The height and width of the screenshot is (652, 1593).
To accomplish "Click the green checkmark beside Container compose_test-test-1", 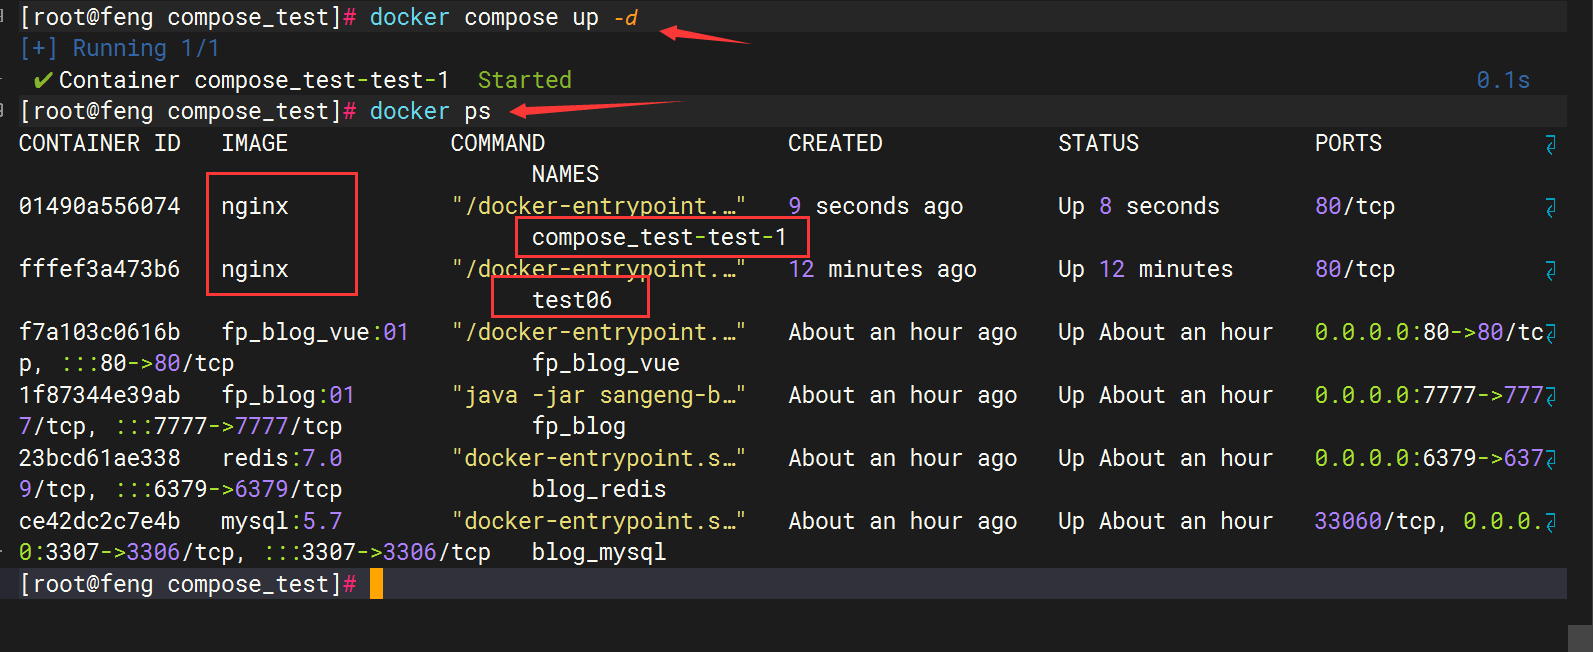I will coord(42,80).
